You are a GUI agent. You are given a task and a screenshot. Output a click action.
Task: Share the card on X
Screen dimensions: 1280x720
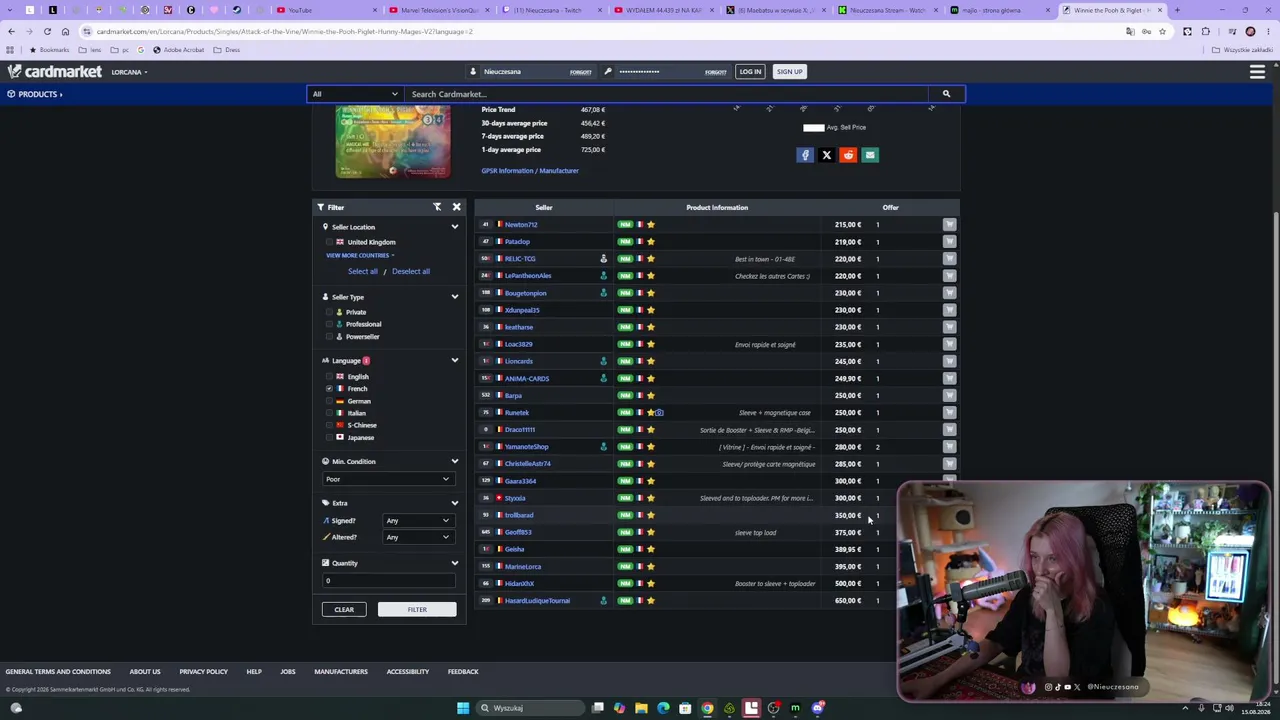(827, 155)
